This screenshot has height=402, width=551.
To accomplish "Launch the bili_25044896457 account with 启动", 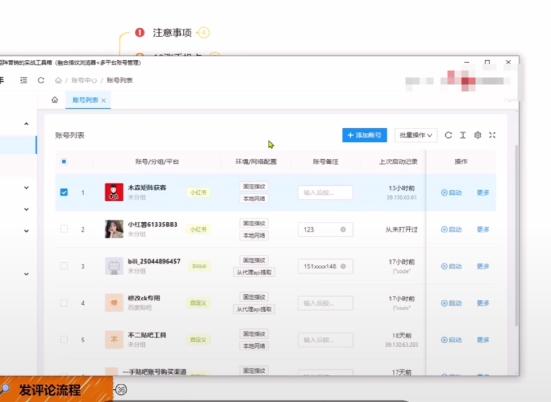I will 451,266.
